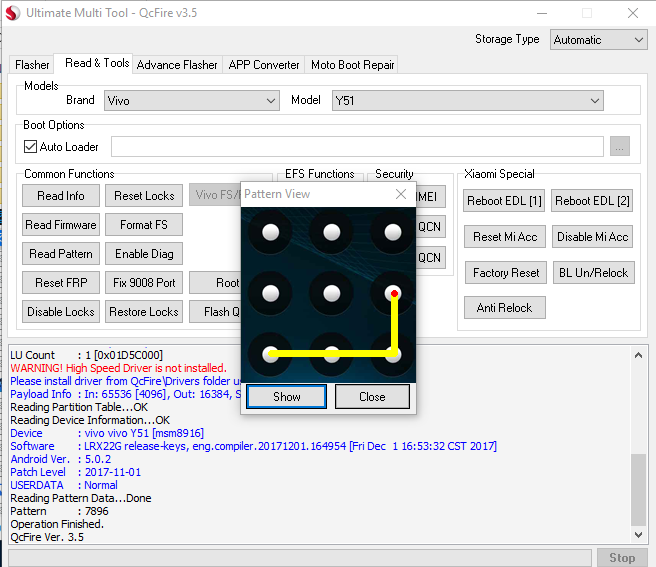Click the Read Info button
The width and height of the screenshot is (656, 567).
(61, 195)
